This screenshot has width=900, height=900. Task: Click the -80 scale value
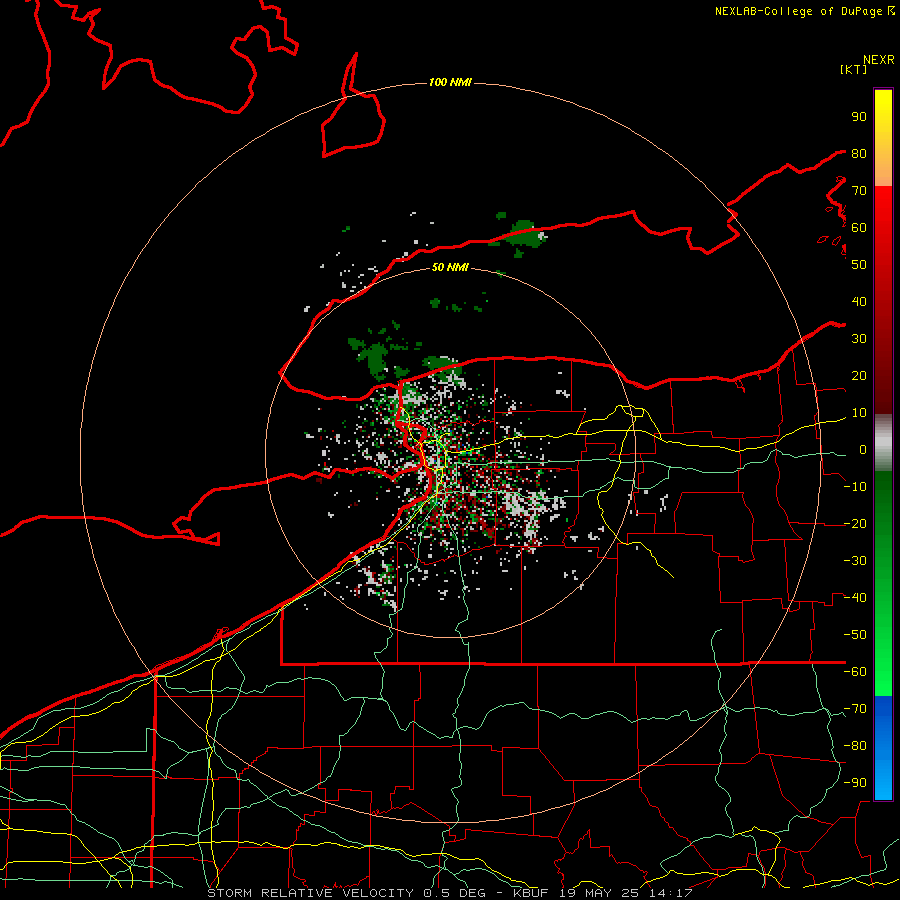point(855,746)
